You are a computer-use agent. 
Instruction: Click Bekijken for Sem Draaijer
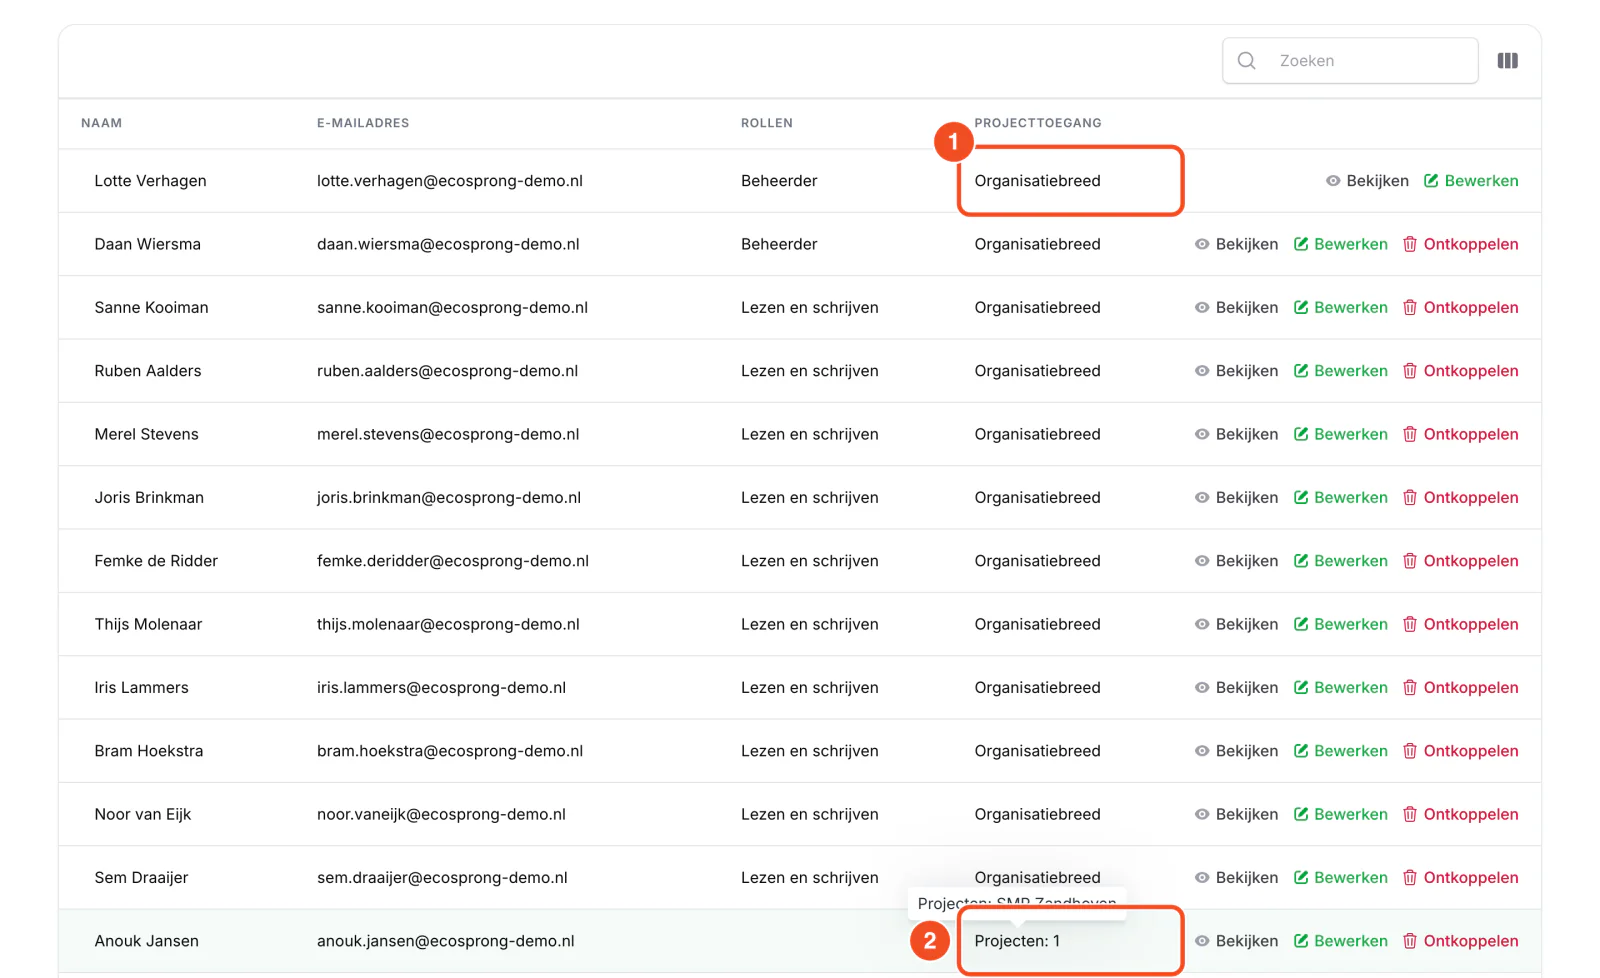[x=1236, y=878]
